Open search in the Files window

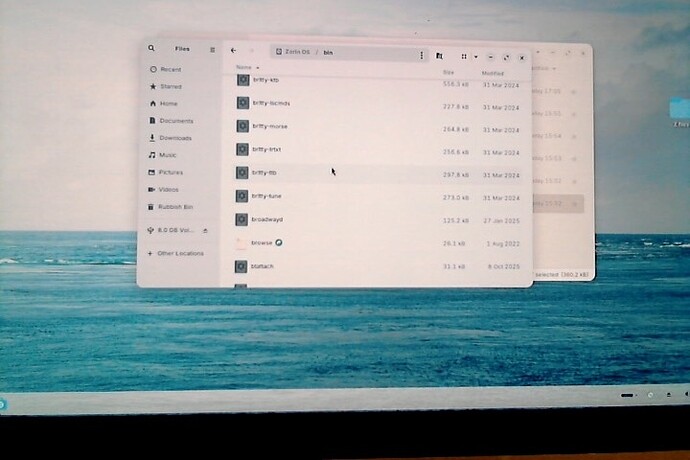[x=151, y=48]
